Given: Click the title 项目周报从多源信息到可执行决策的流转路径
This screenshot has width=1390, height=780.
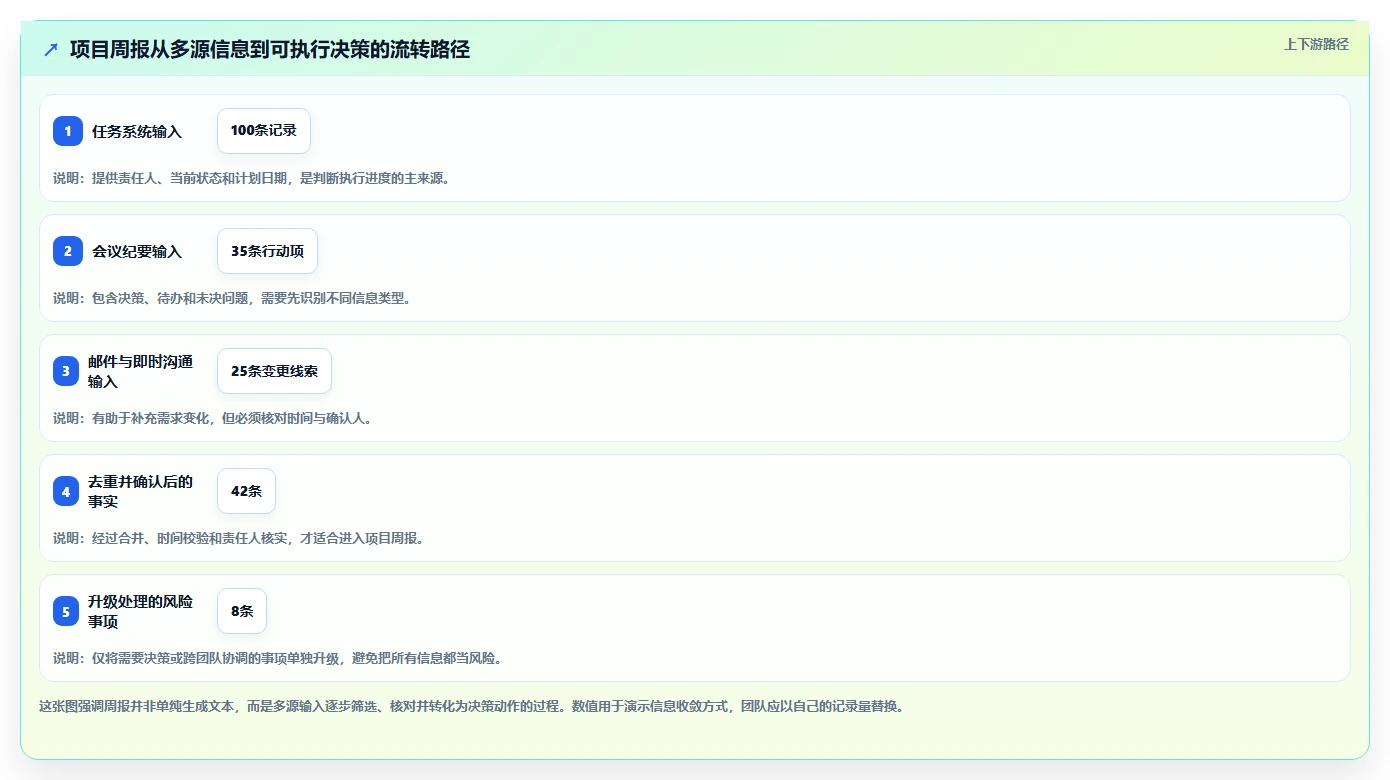Looking at the screenshot, I should [270, 49].
